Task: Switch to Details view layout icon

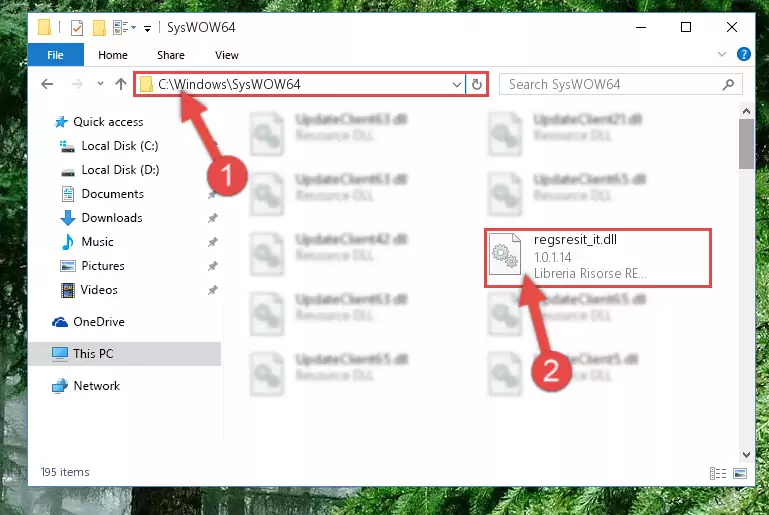Action: coord(718,473)
